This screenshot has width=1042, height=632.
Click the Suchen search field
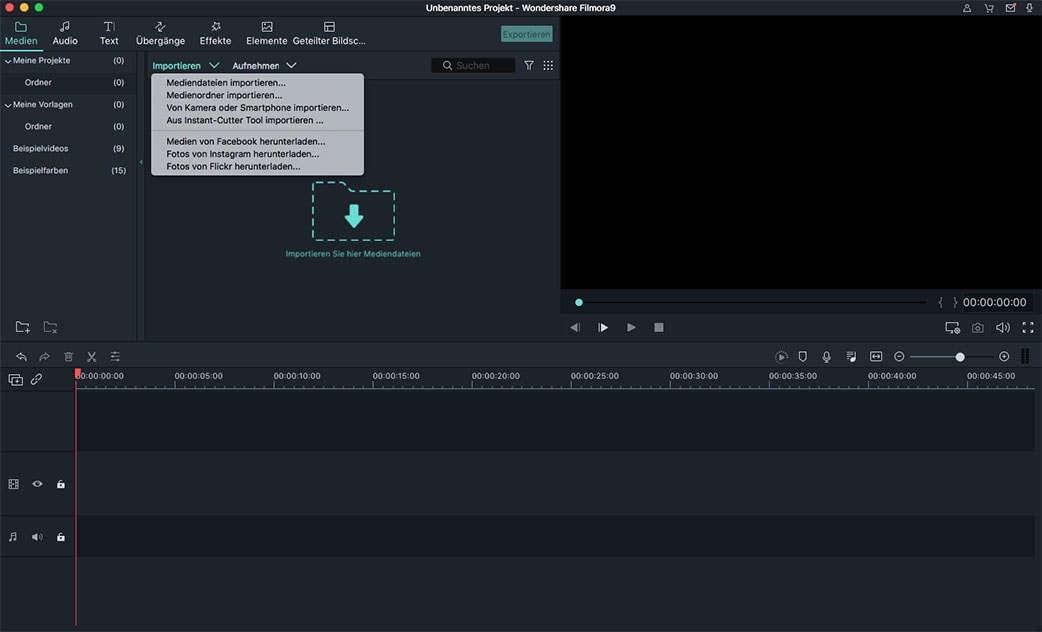pyautogui.click(x=473, y=65)
